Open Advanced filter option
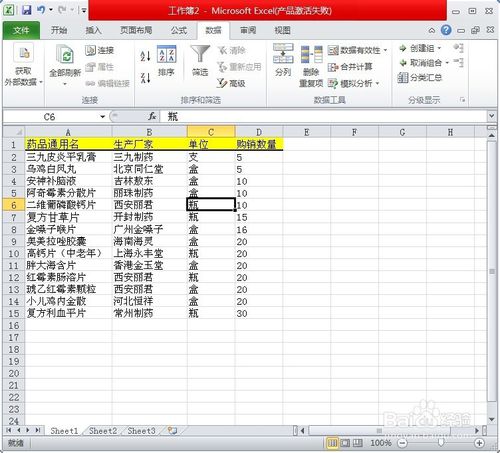 (x=231, y=83)
